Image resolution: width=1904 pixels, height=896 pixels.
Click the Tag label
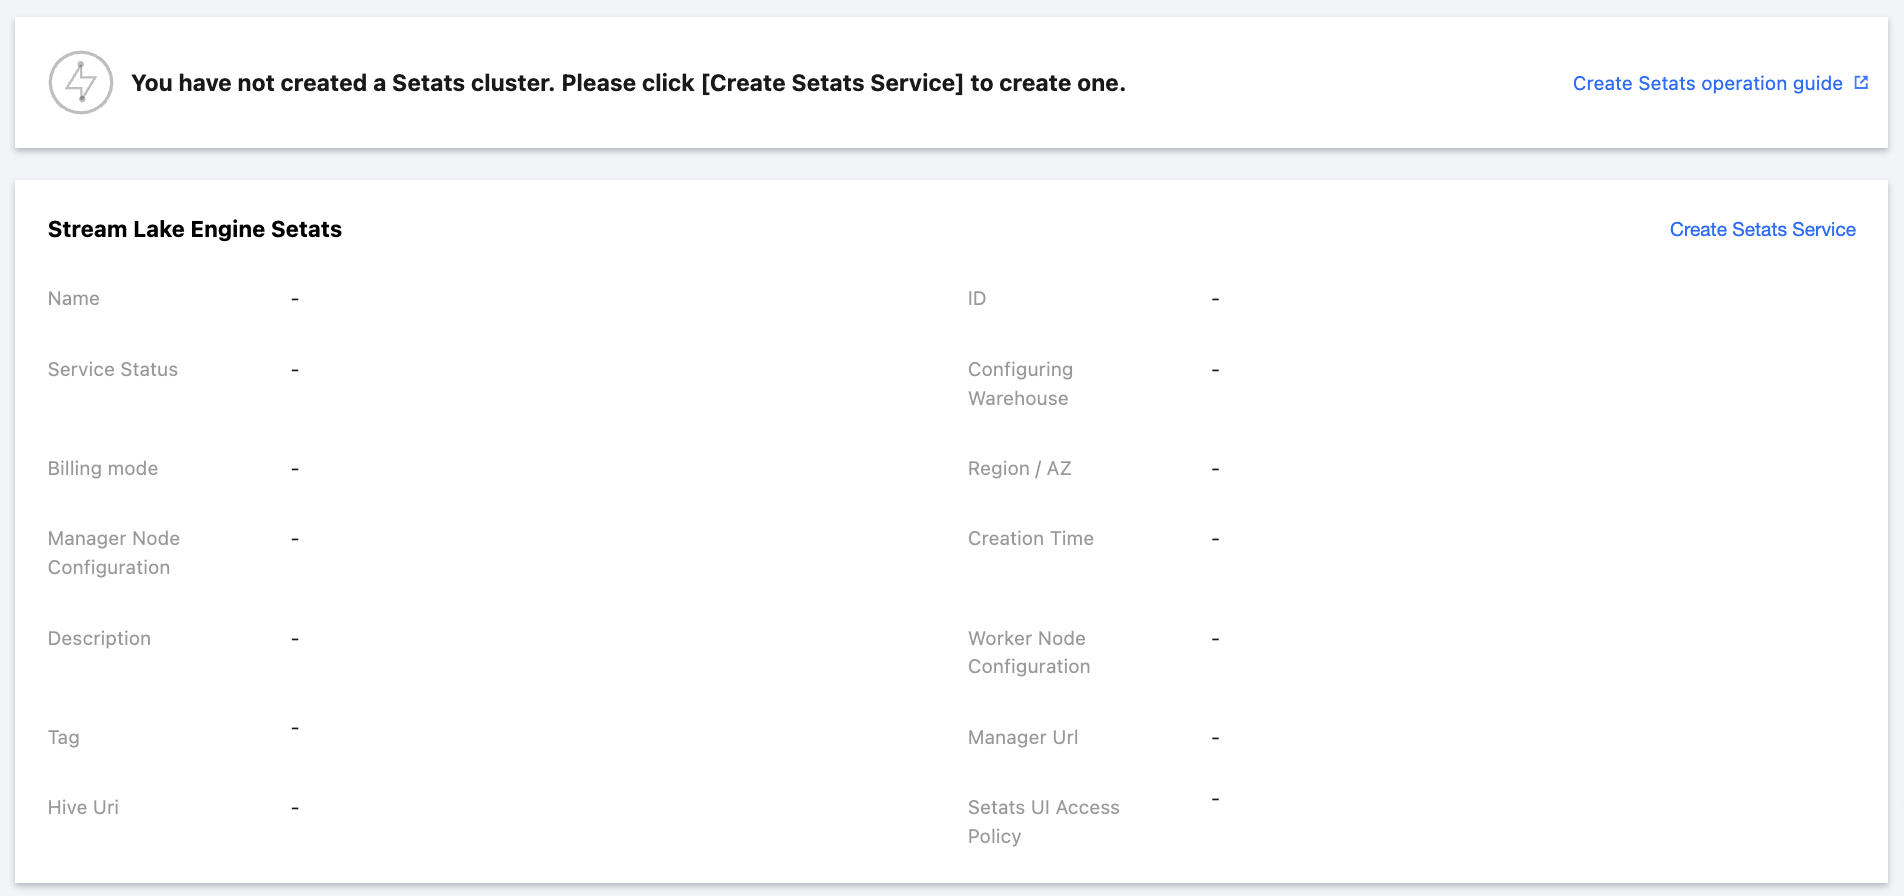point(64,738)
